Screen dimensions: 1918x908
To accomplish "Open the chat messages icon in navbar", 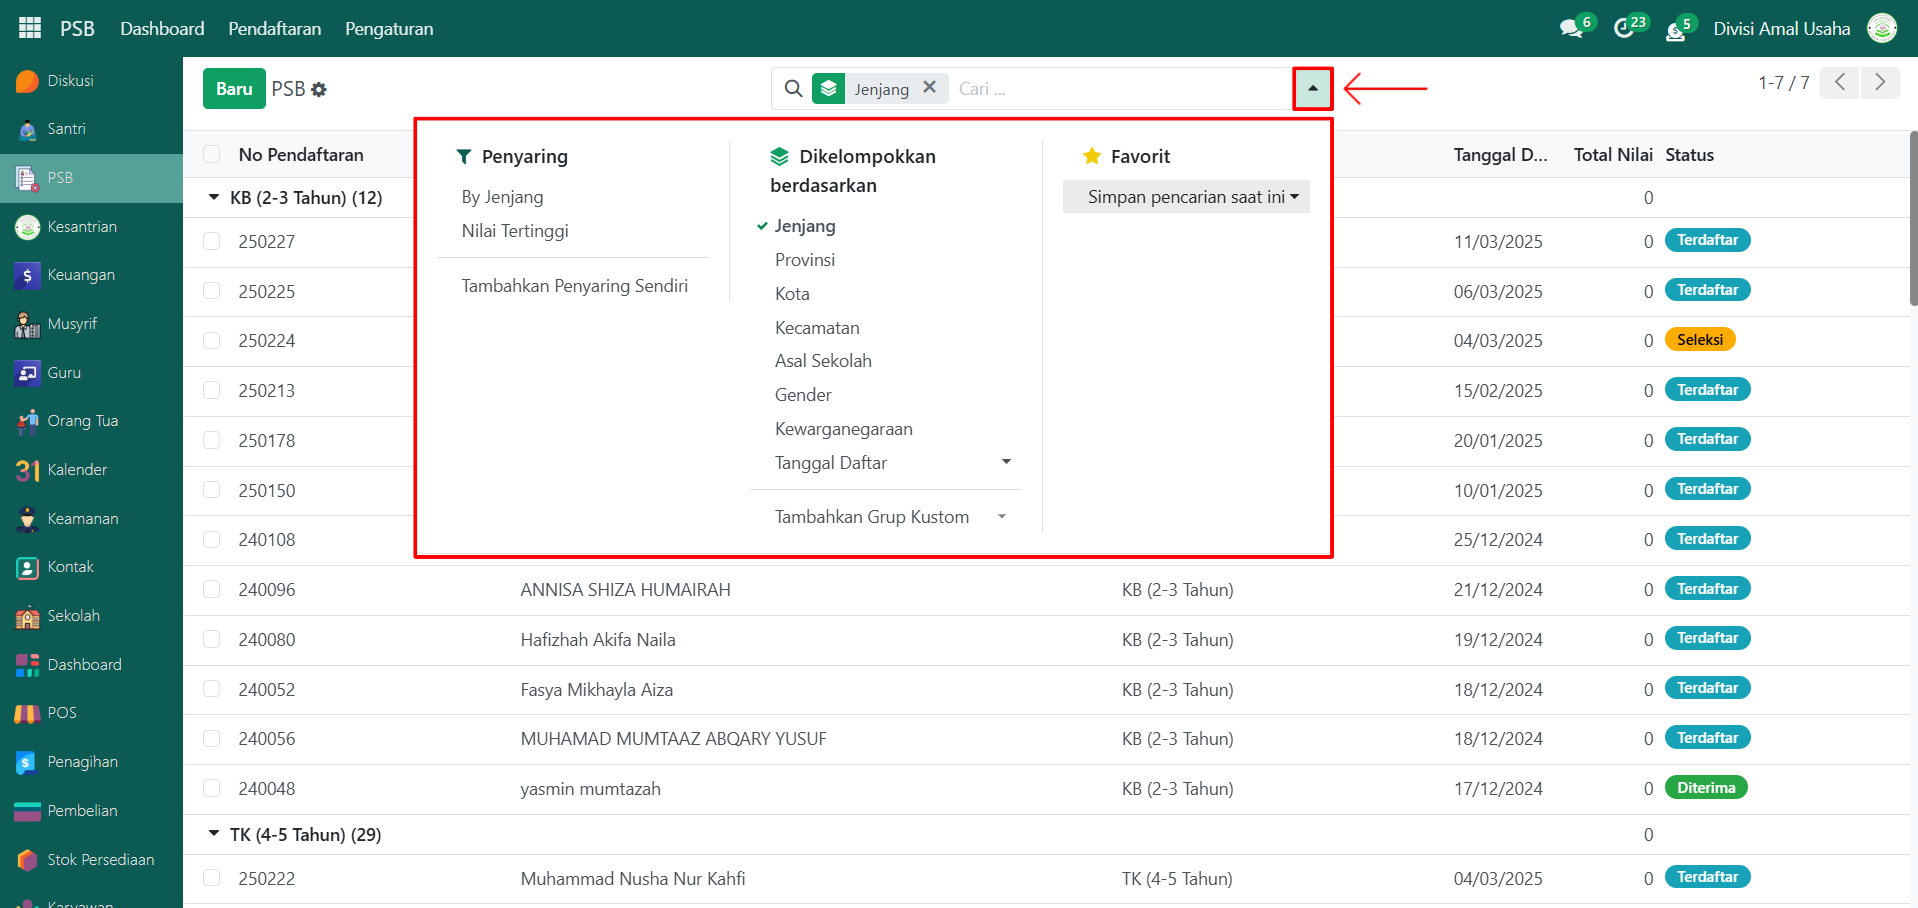I will pos(1571,29).
